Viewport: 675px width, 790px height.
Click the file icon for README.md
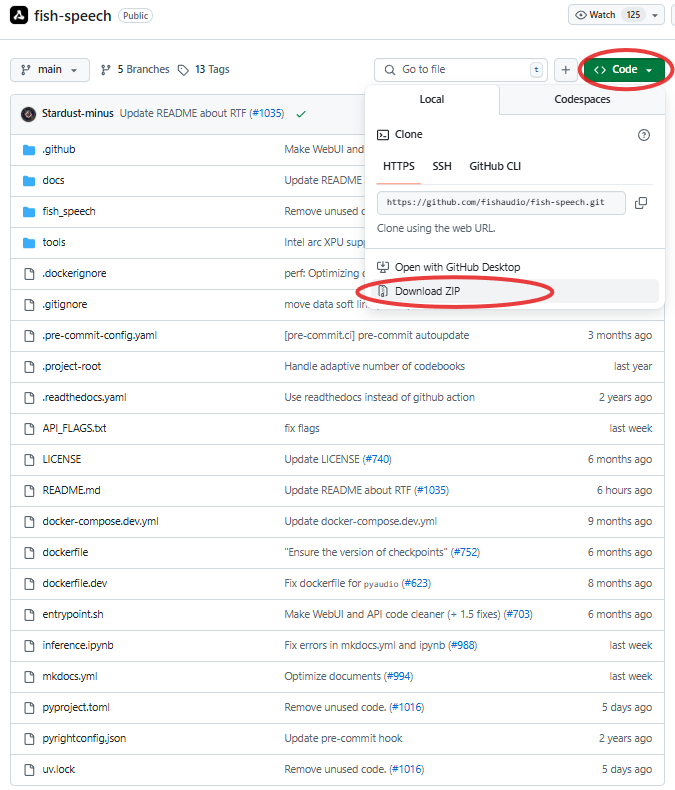(29, 491)
